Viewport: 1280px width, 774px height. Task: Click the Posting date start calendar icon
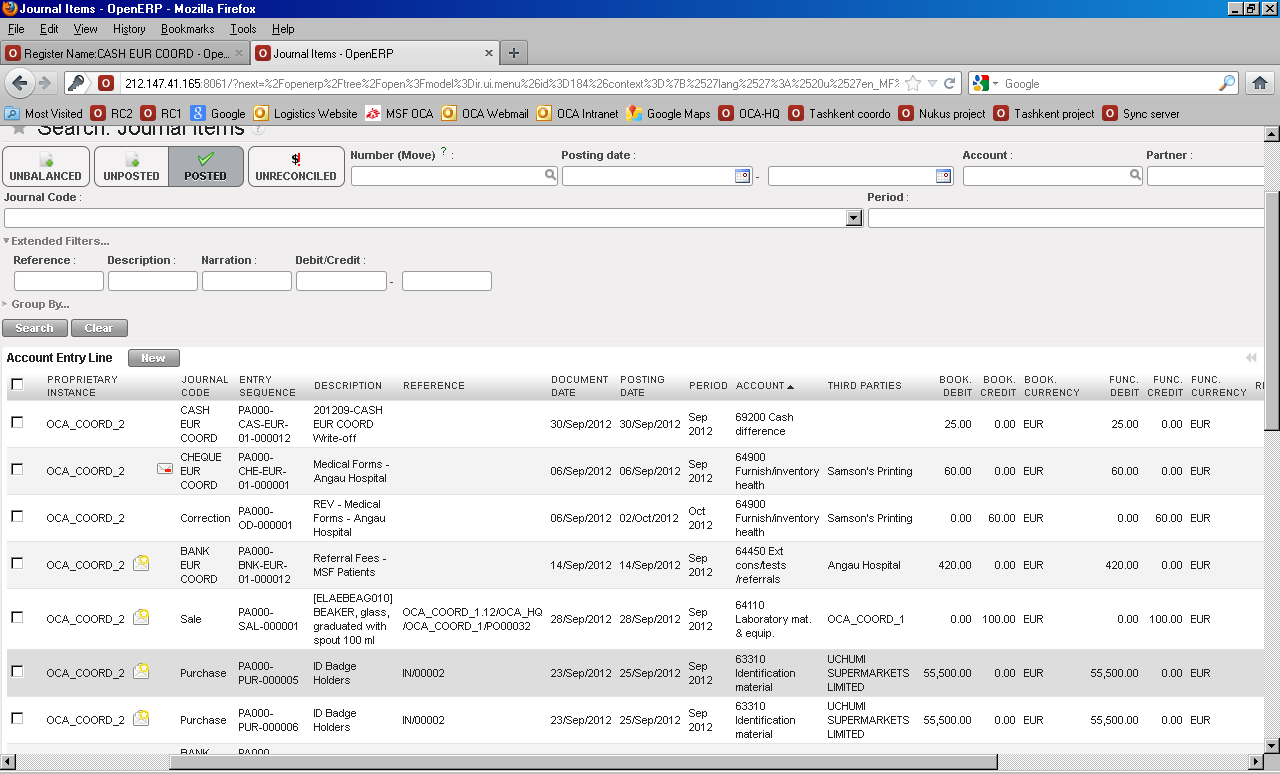[743, 176]
